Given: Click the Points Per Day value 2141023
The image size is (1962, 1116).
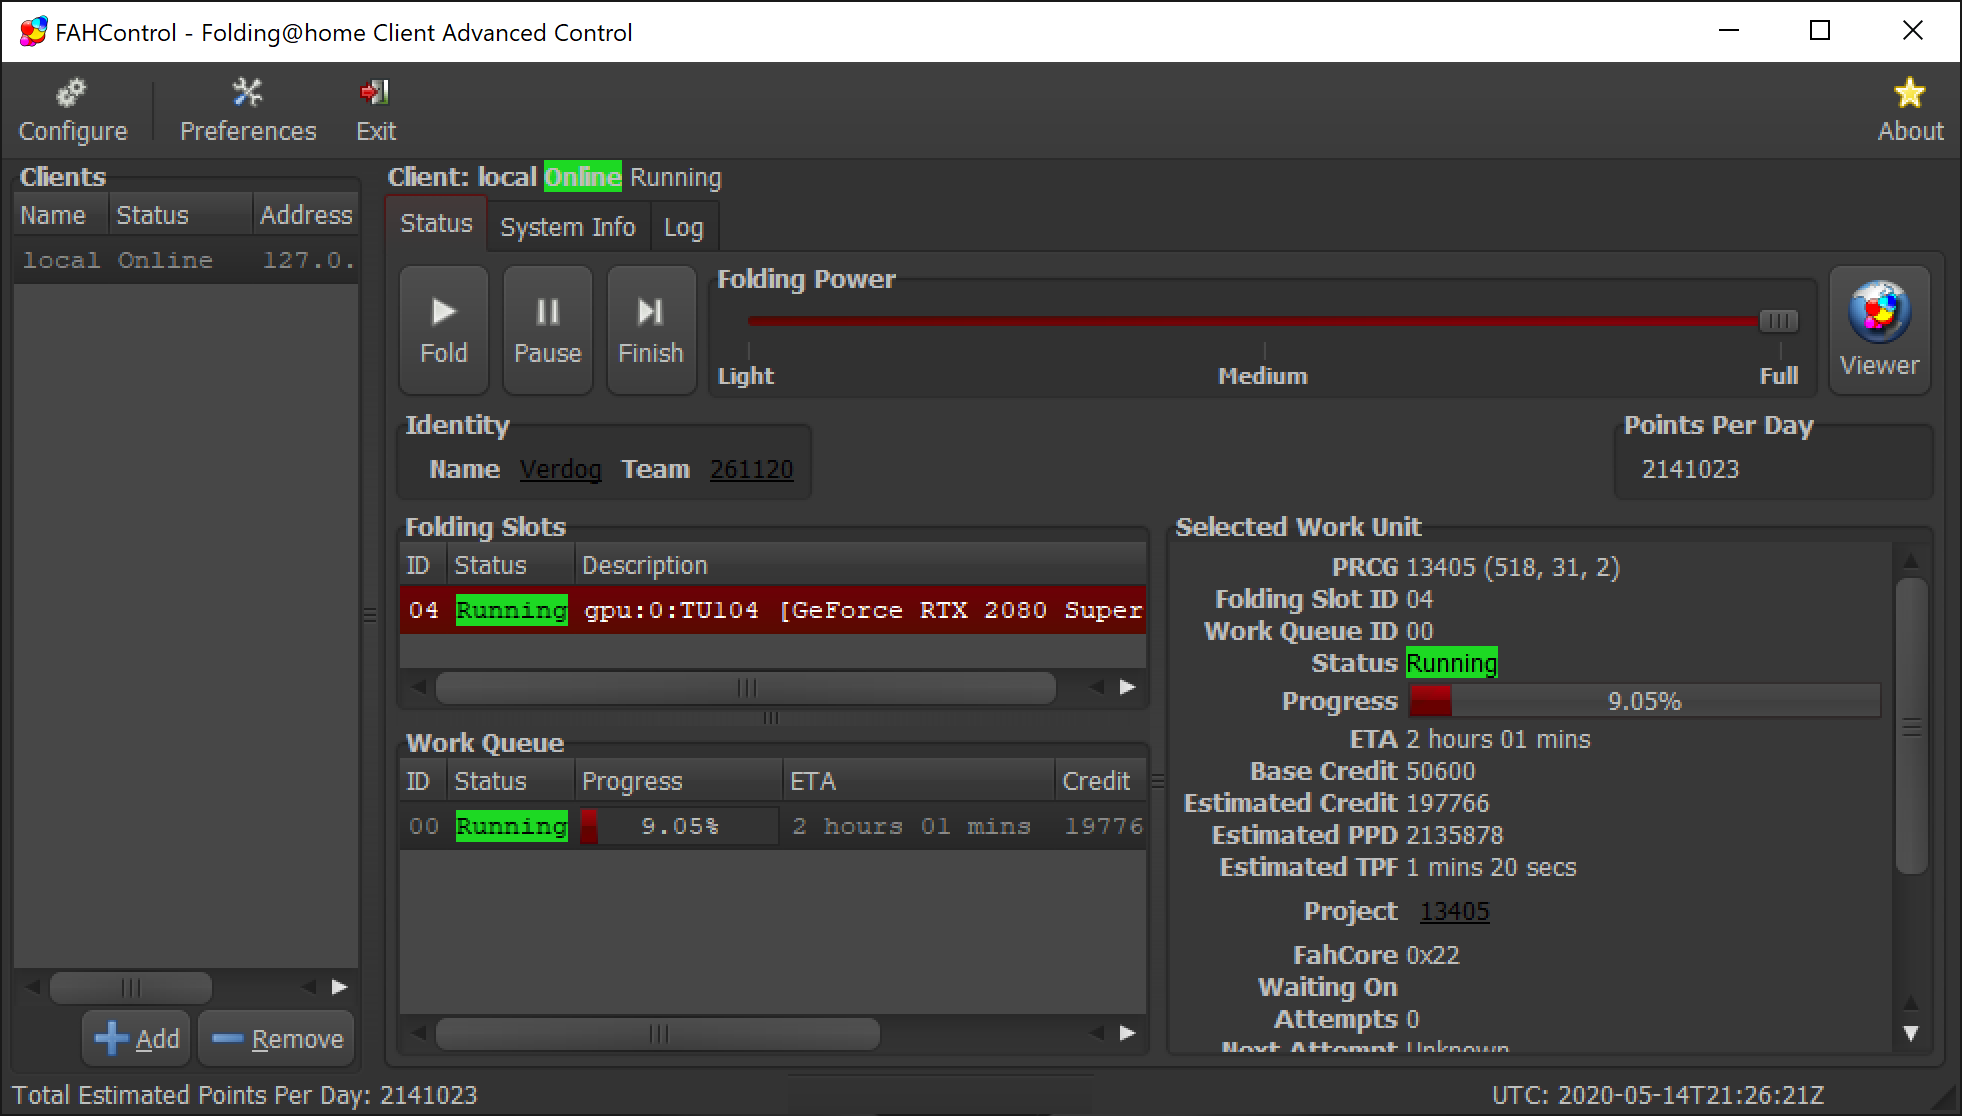Looking at the screenshot, I should click(x=1690, y=469).
